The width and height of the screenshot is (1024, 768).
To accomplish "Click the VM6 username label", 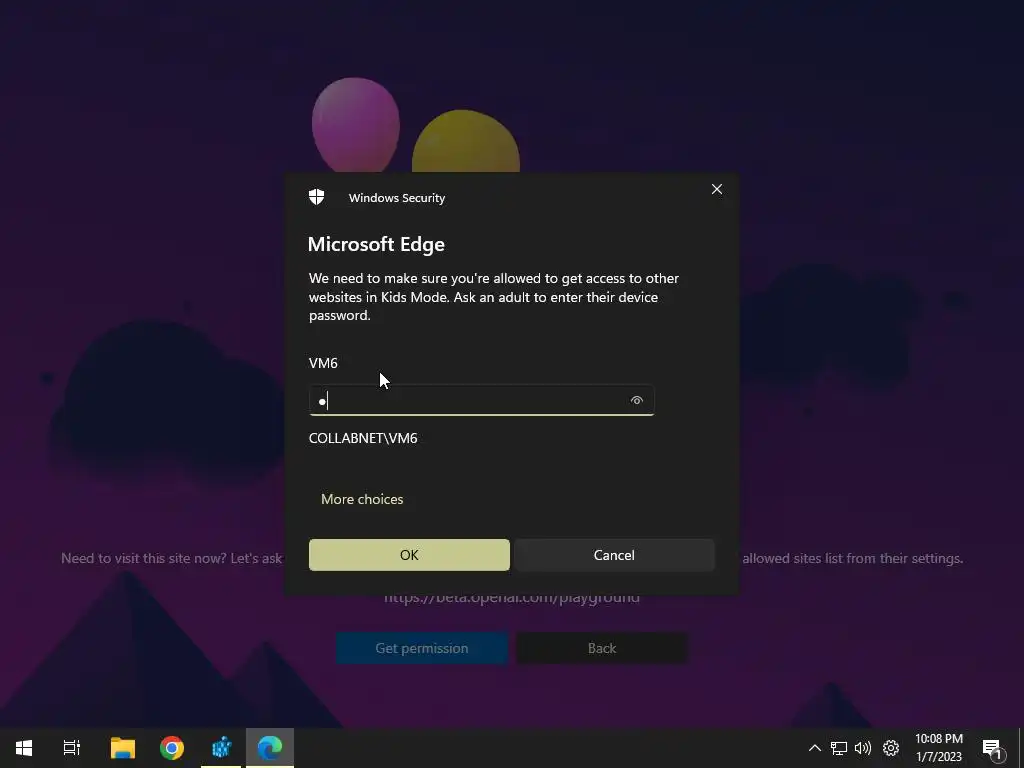I will tap(323, 363).
